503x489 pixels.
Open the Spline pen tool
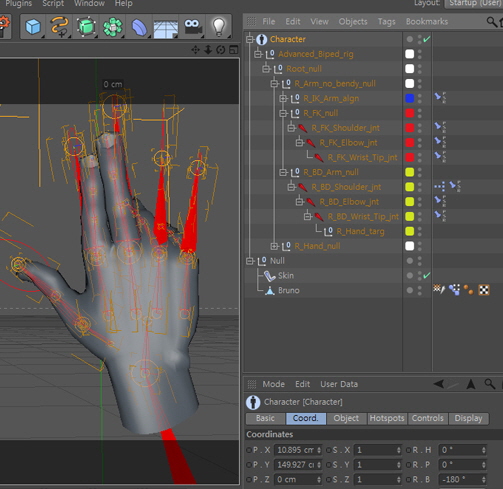[x=59, y=27]
